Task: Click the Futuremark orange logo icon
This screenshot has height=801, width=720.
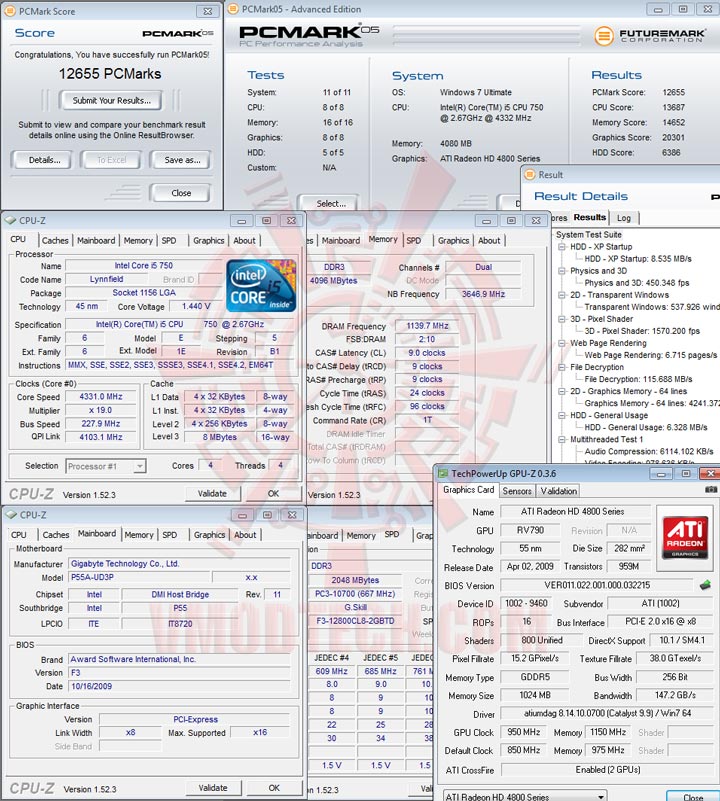Action: [x=603, y=36]
